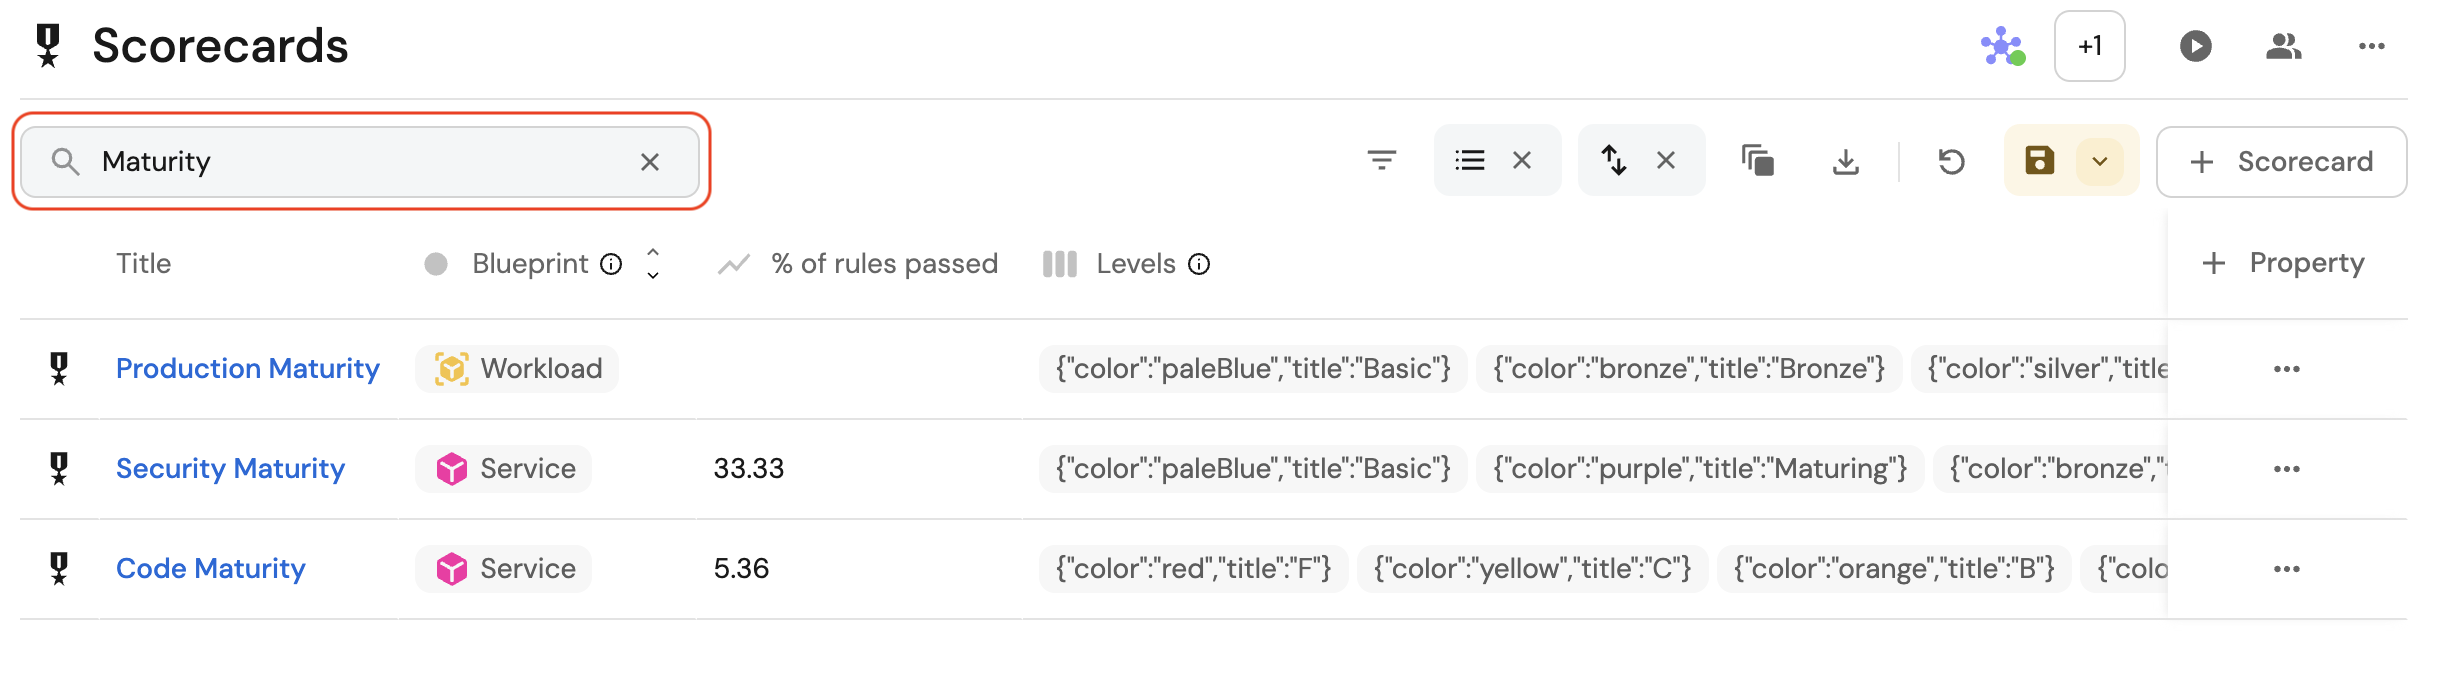Remove the sort setting

(1666, 160)
